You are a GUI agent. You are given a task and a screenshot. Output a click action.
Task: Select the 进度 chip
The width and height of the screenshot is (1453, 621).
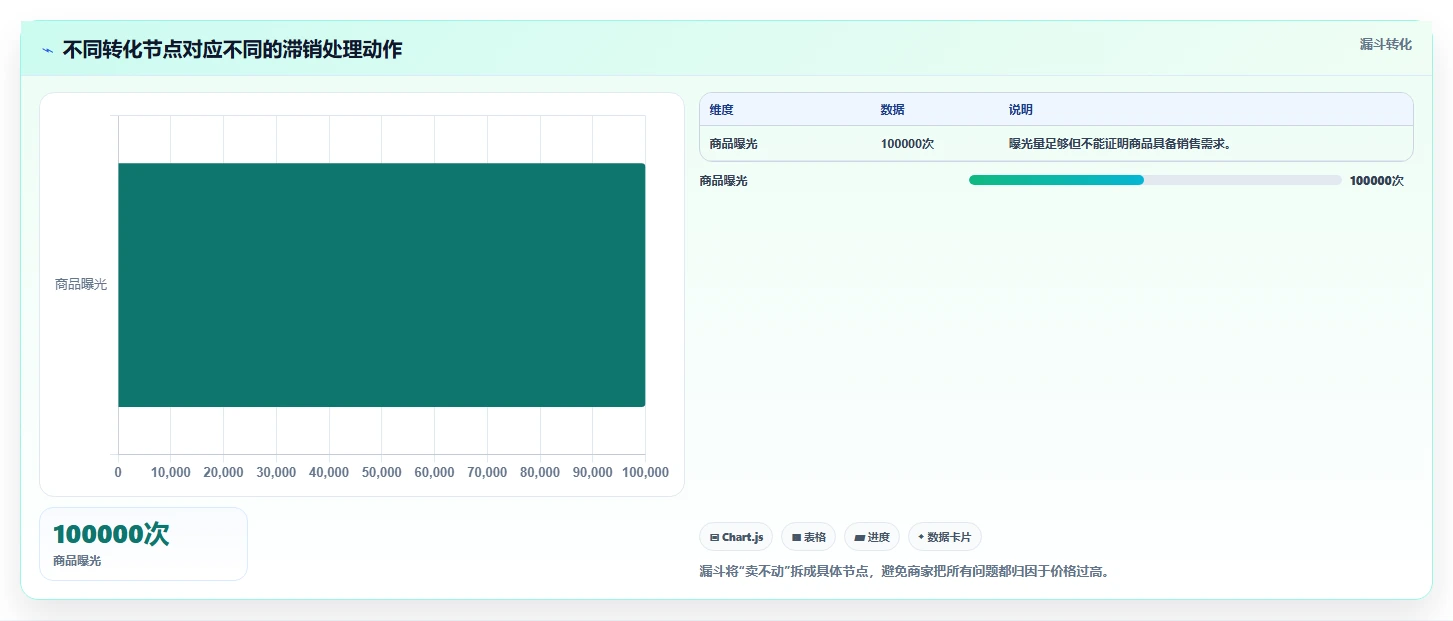(x=872, y=537)
